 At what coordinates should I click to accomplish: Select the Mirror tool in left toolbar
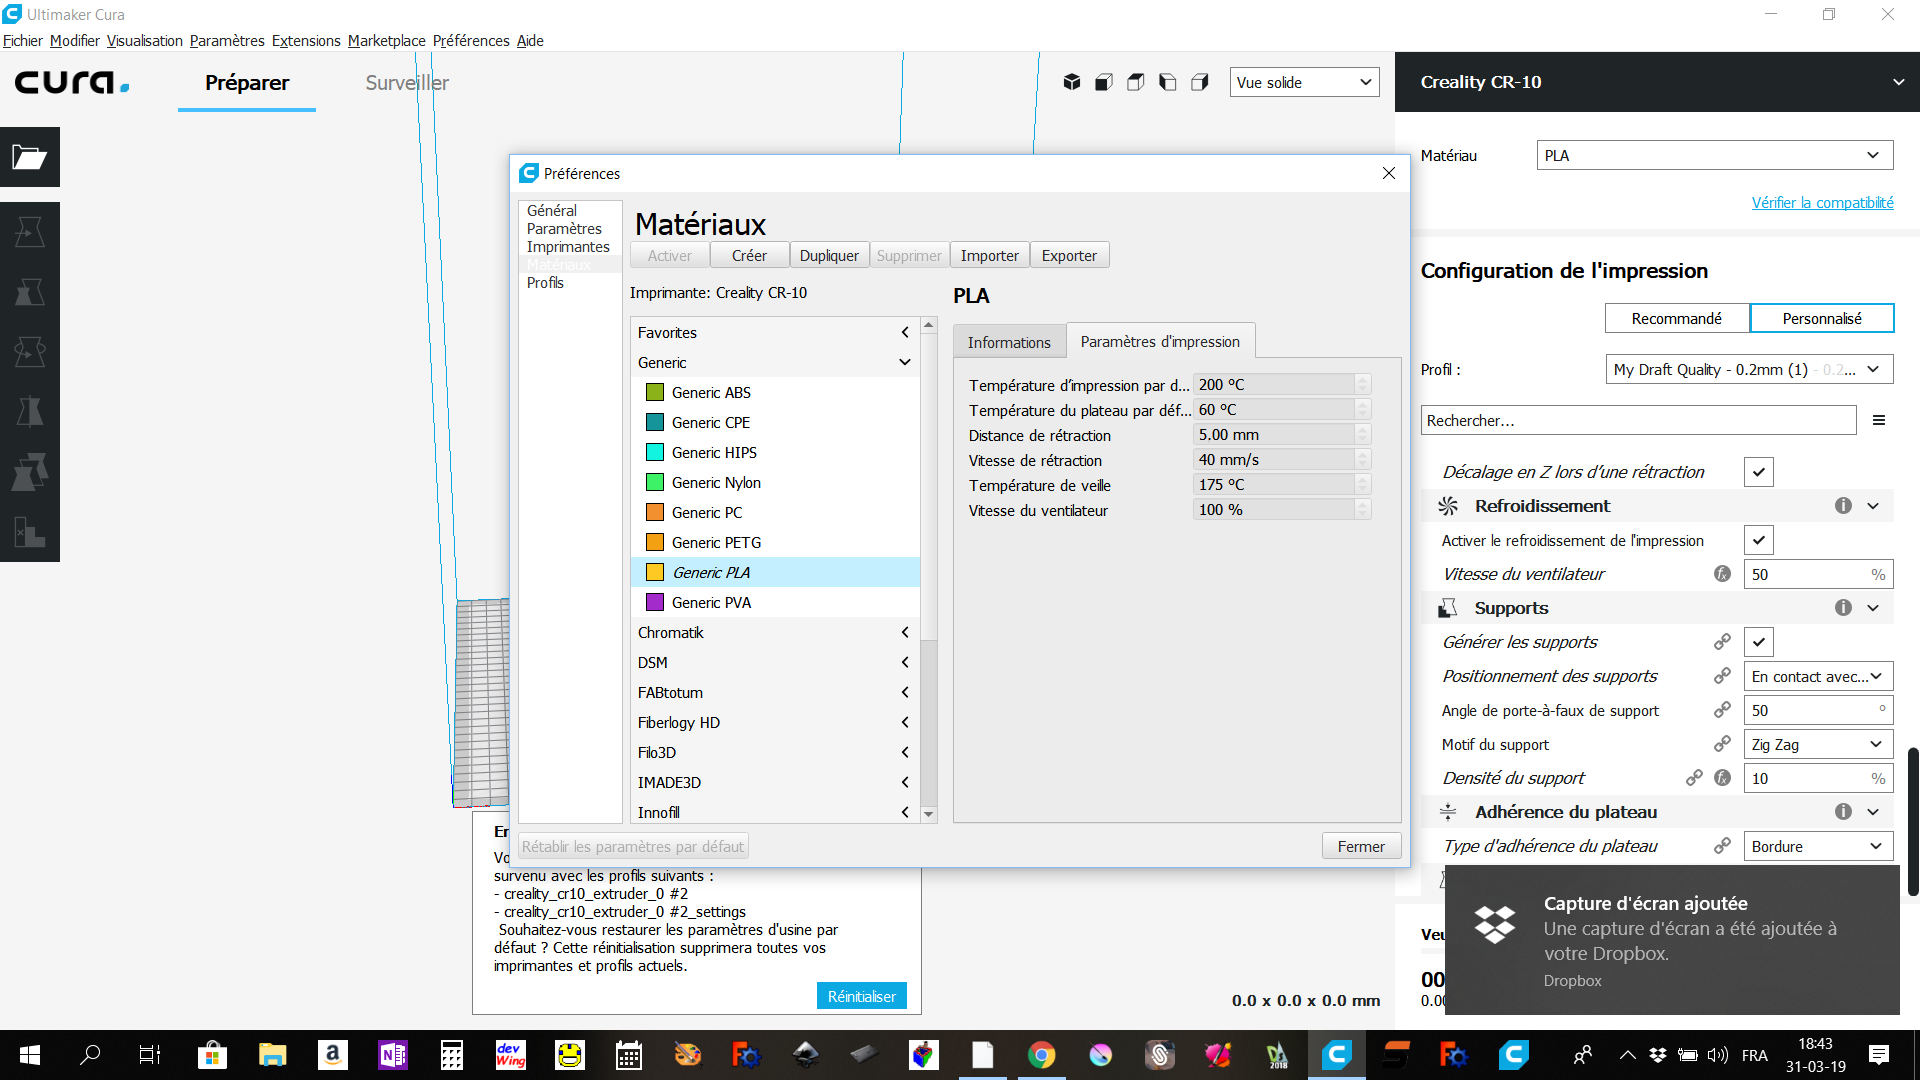[x=30, y=412]
